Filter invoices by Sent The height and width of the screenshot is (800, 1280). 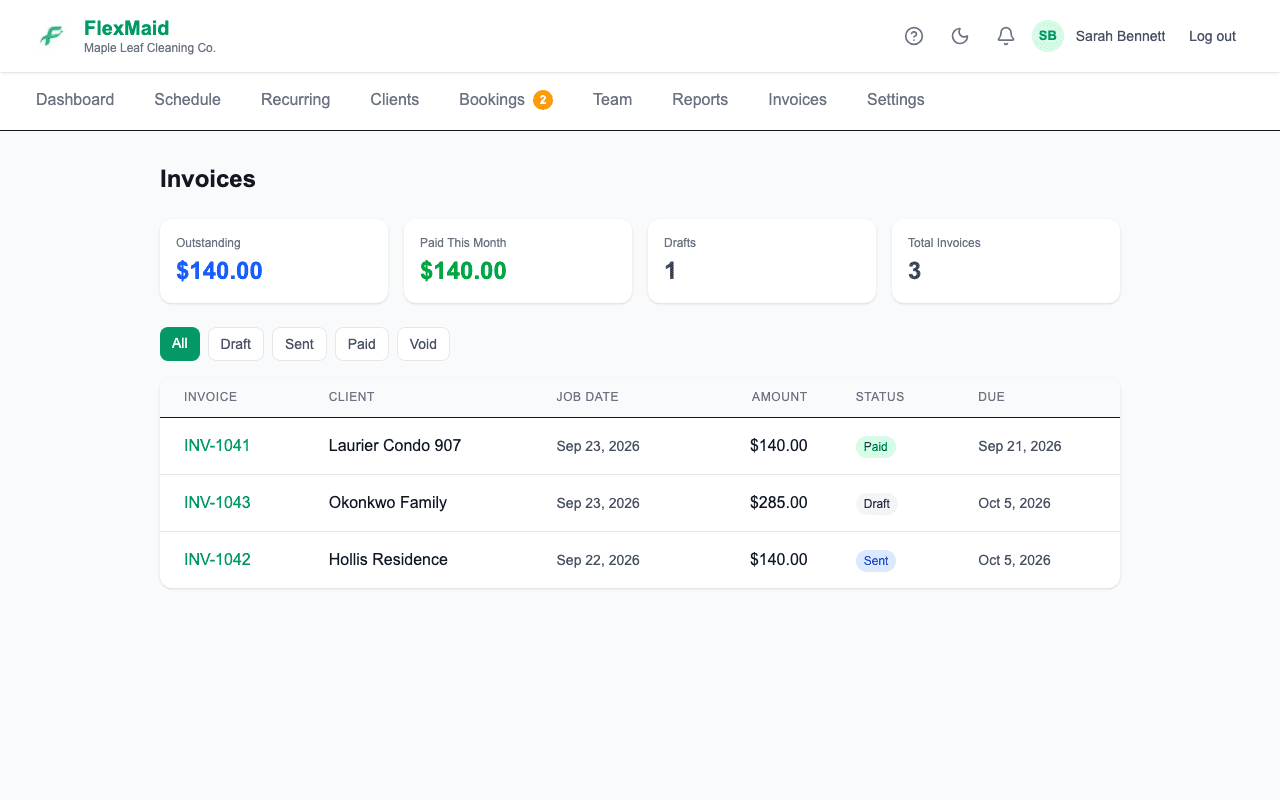[299, 344]
